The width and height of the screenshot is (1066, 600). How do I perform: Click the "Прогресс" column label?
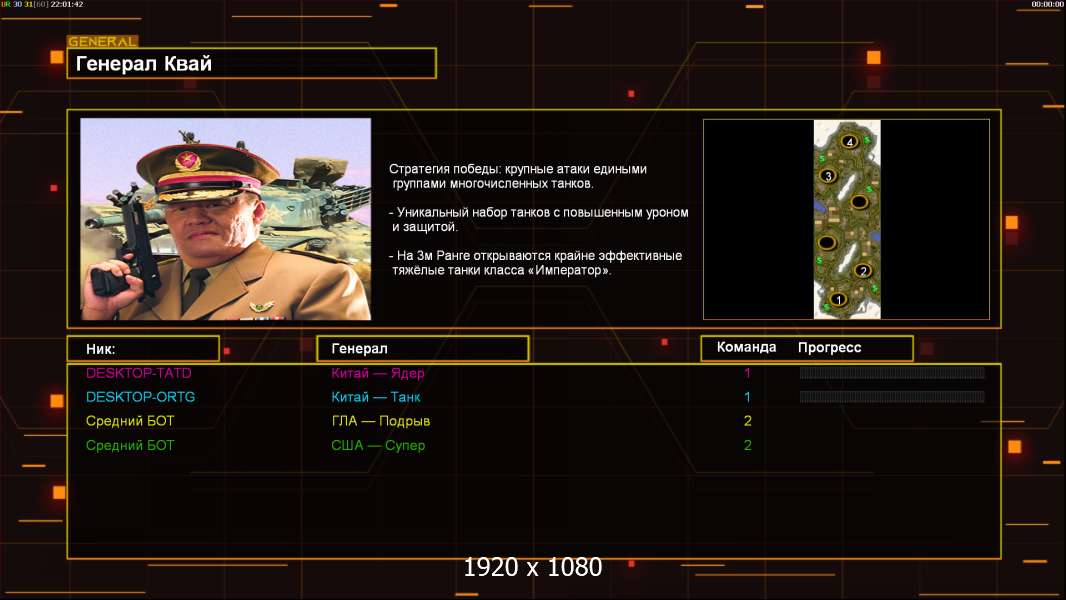click(829, 348)
